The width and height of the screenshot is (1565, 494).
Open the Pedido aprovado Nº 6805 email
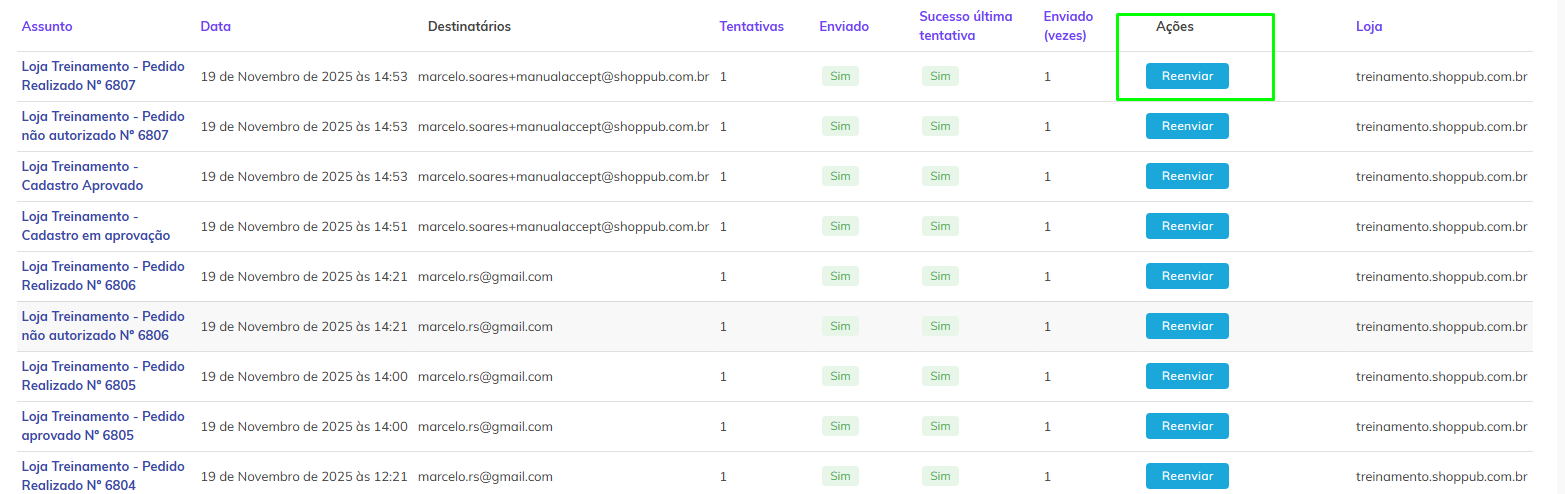pyautogui.click(x=103, y=426)
